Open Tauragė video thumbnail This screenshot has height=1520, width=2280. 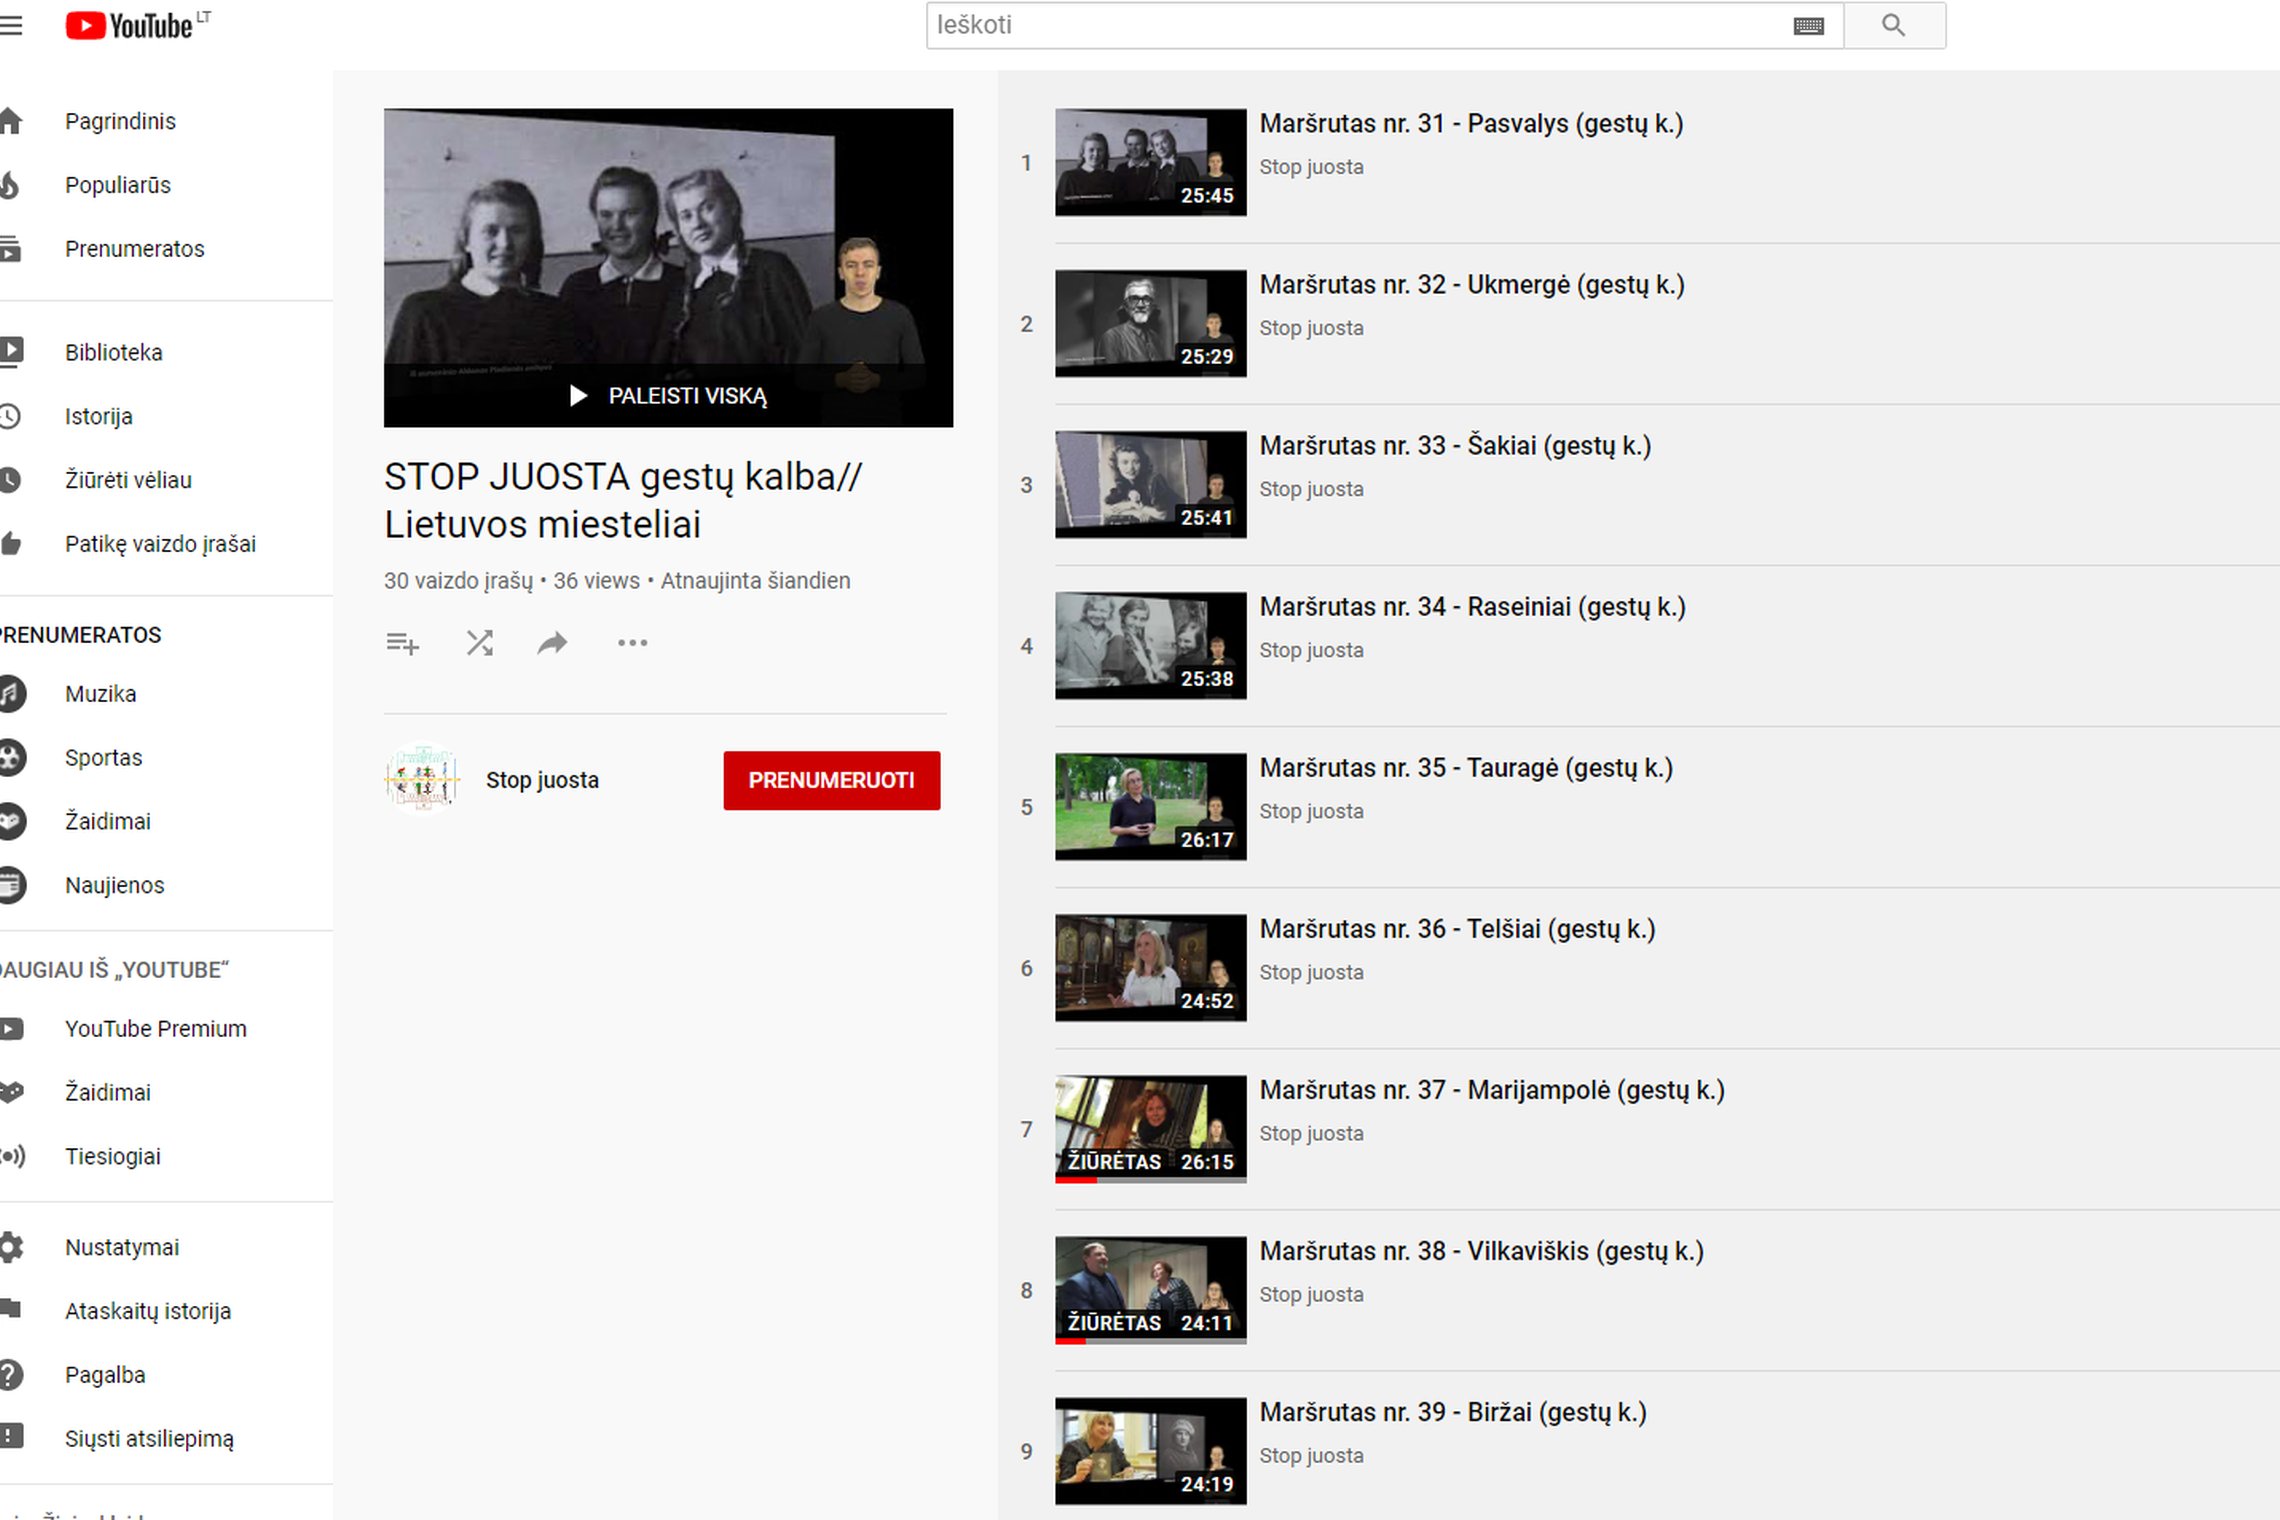click(x=1151, y=806)
